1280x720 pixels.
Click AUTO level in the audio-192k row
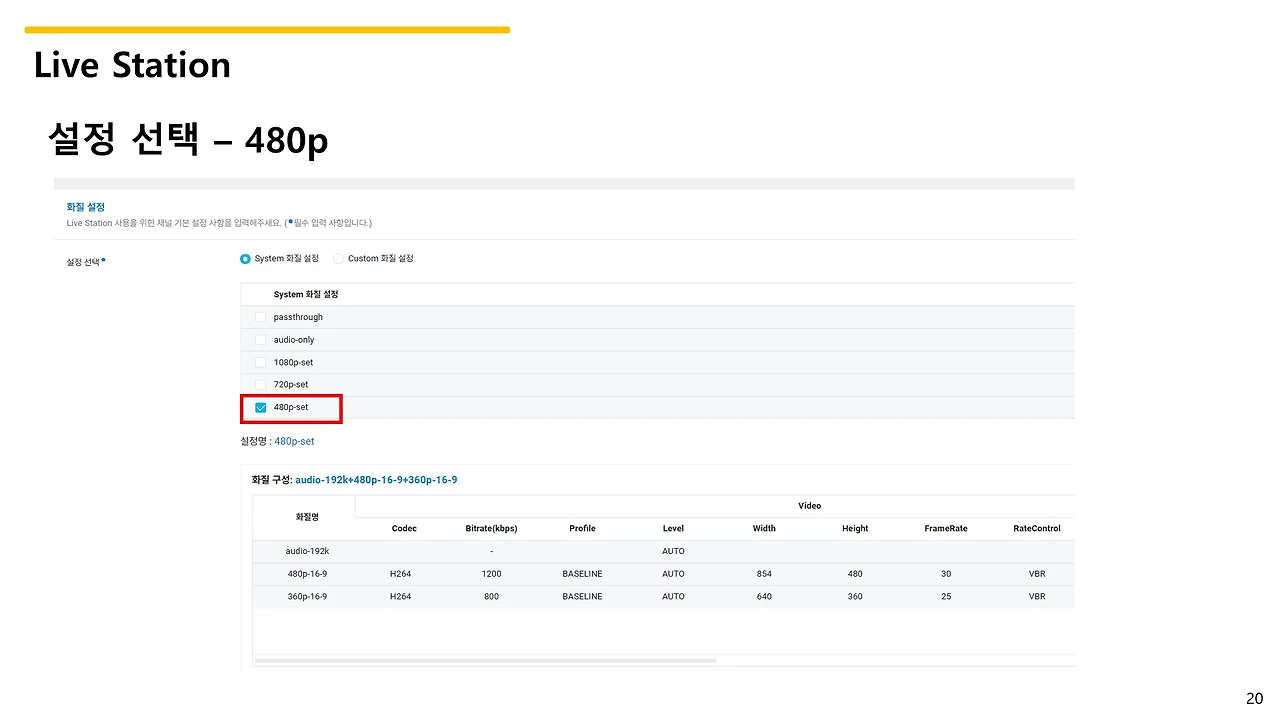pyautogui.click(x=673, y=551)
